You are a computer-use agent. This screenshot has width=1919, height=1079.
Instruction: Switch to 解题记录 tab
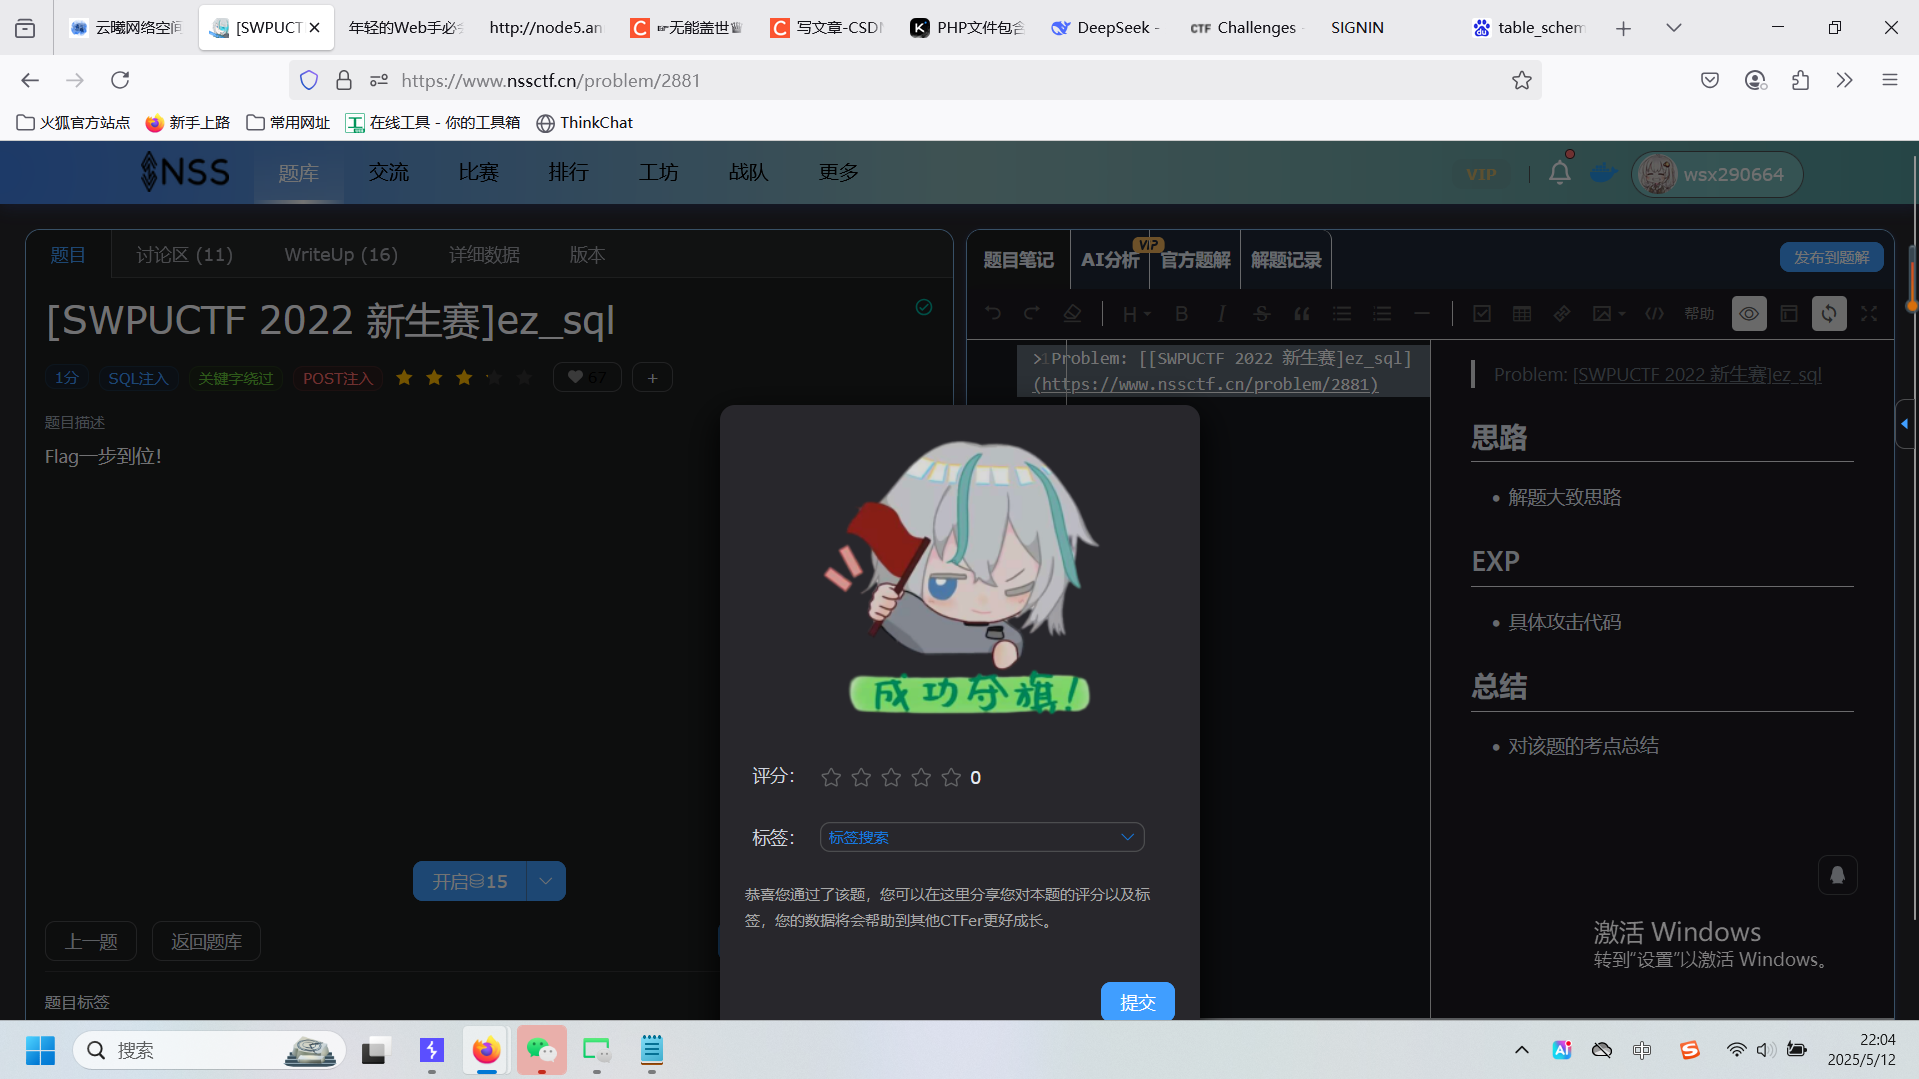[x=1286, y=260]
